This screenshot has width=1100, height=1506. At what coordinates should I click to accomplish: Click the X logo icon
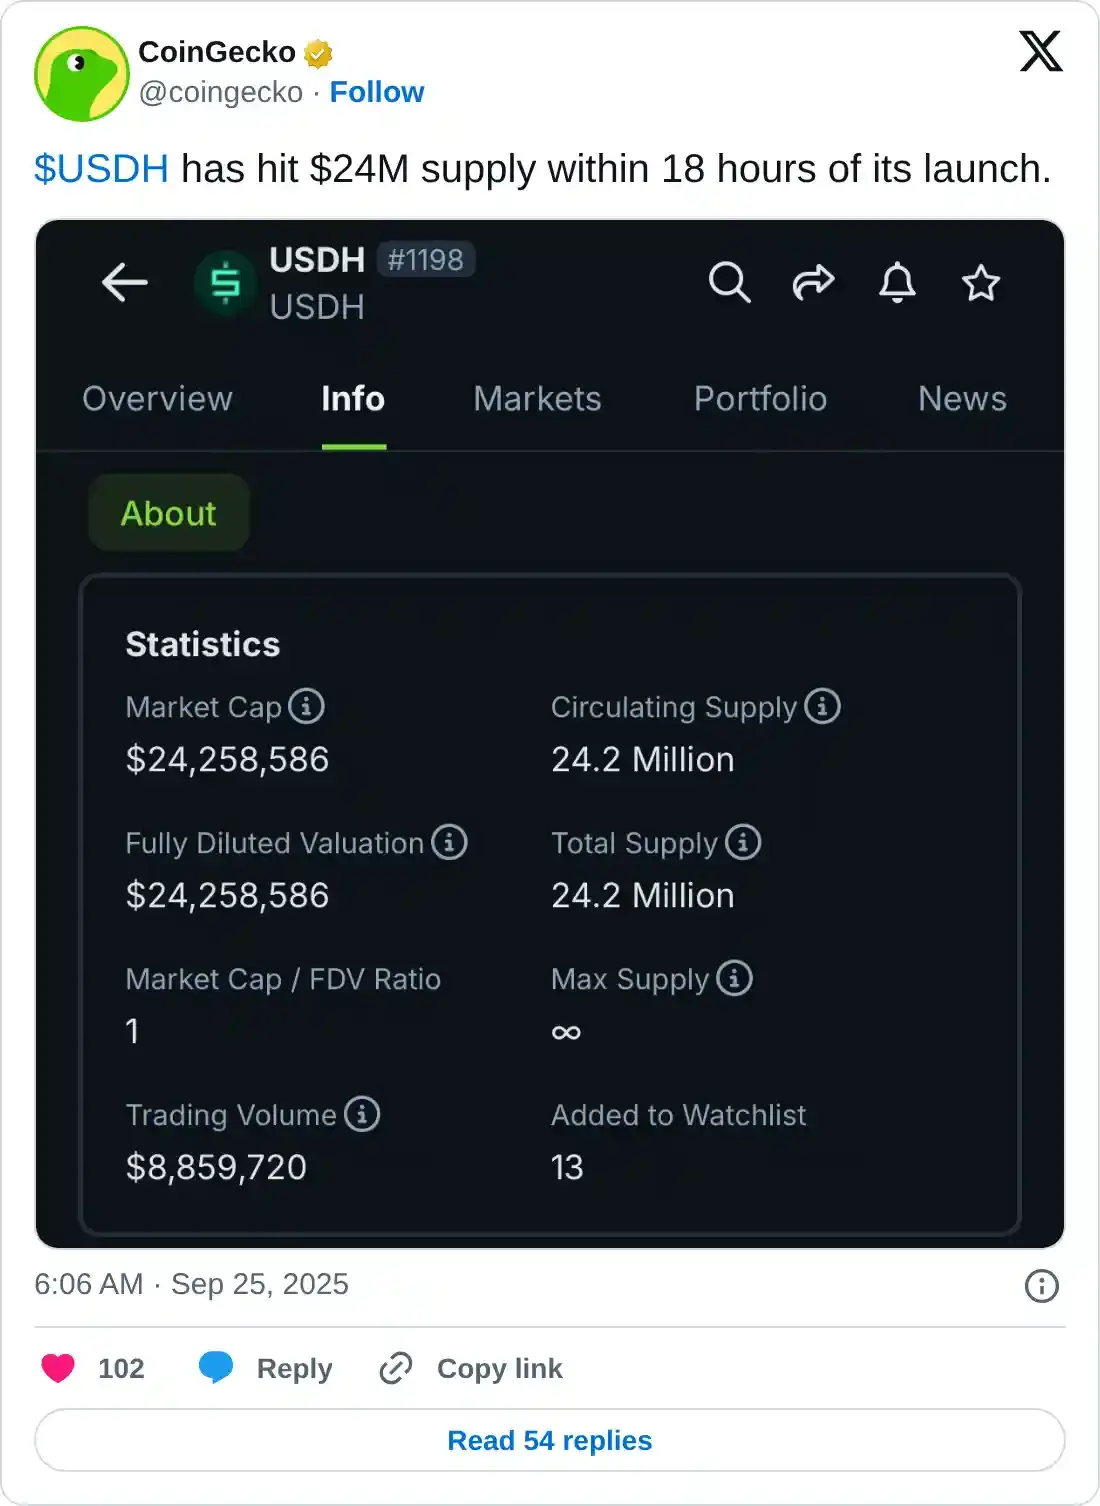[1040, 51]
